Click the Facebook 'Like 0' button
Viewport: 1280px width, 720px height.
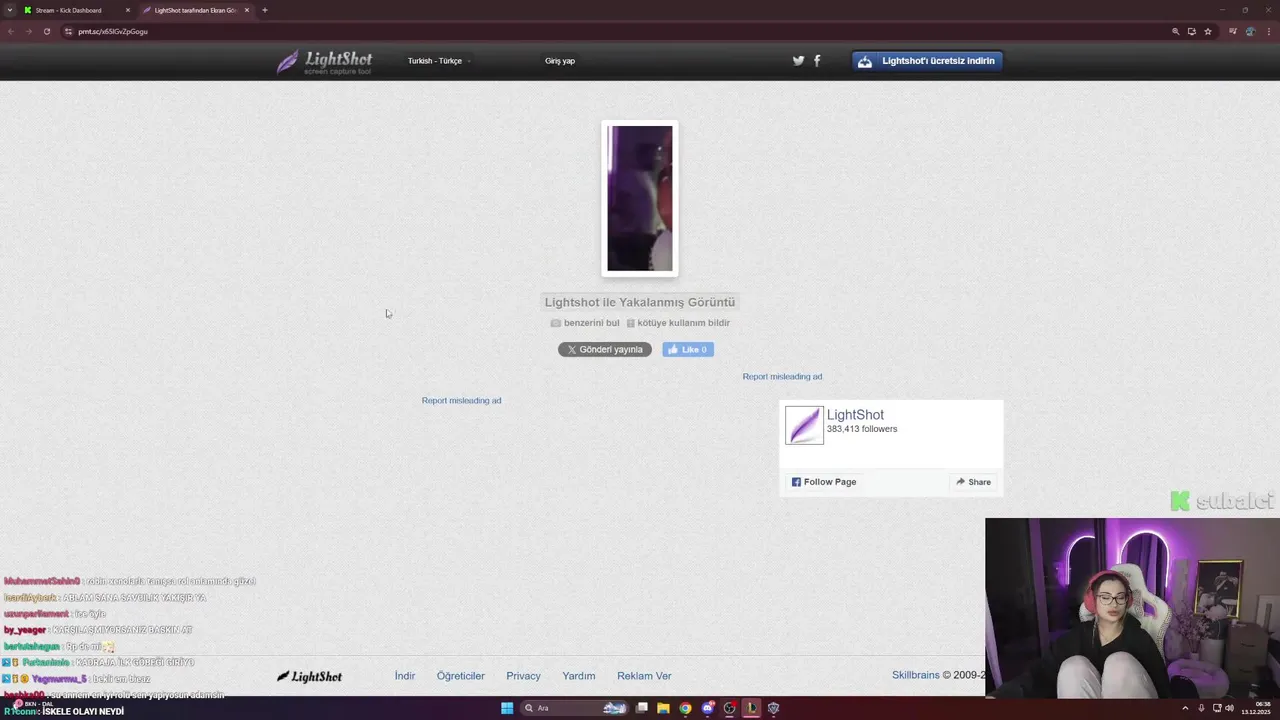[688, 349]
